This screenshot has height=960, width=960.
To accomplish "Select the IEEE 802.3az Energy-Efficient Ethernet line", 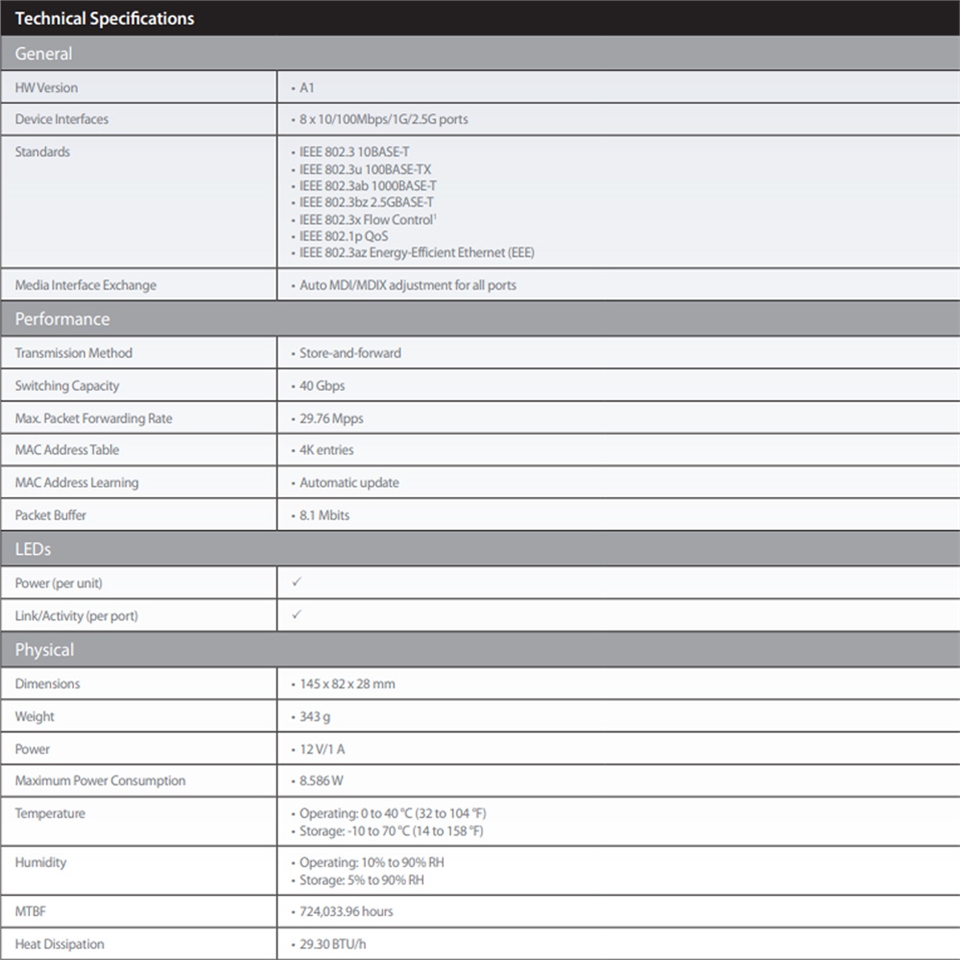I will point(416,253).
